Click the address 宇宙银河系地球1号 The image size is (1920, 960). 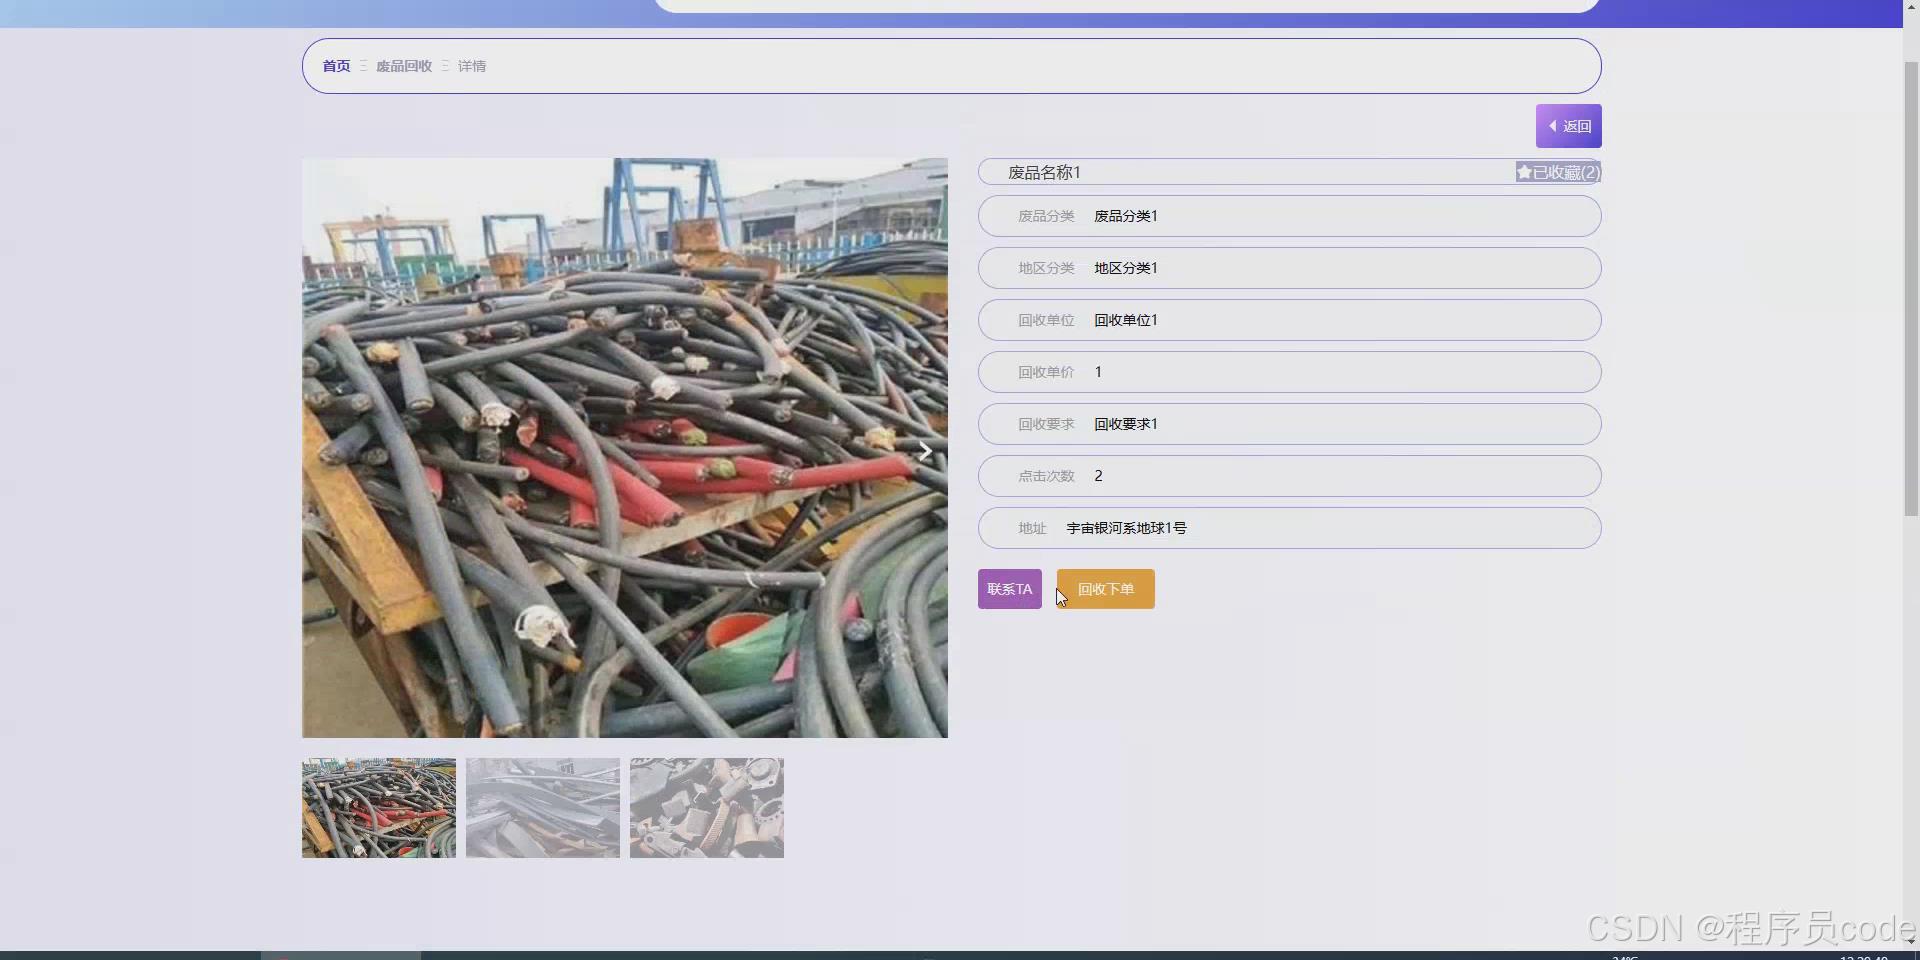click(1126, 528)
